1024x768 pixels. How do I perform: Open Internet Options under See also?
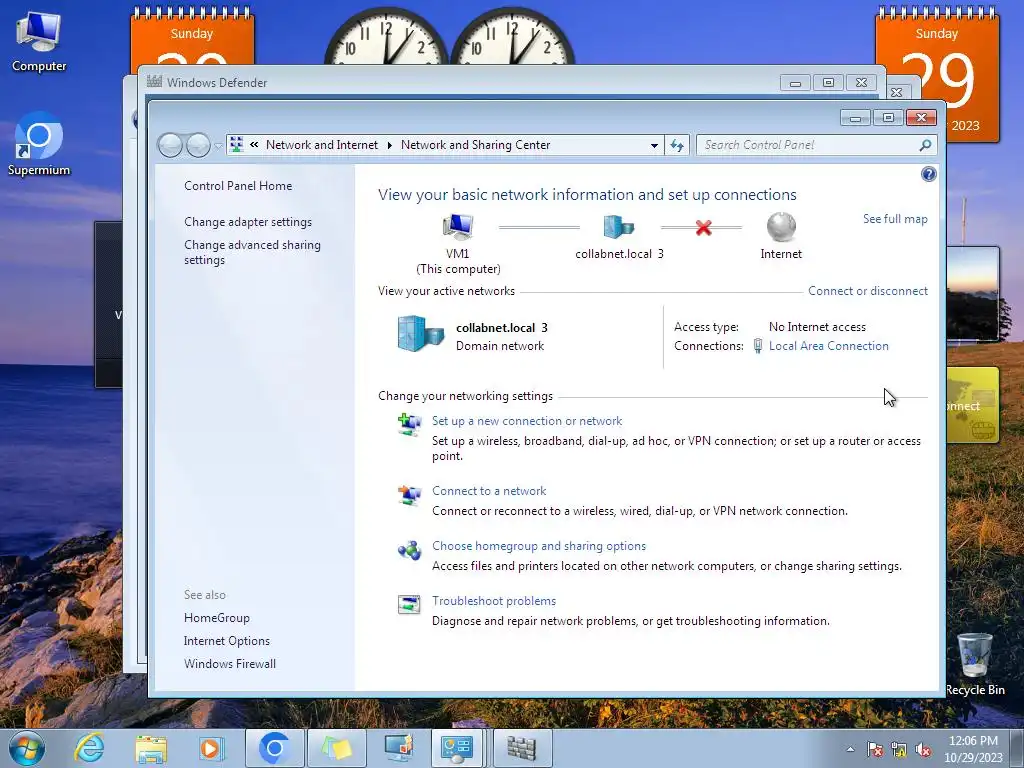pyautogui.click(x=226, y=641)
